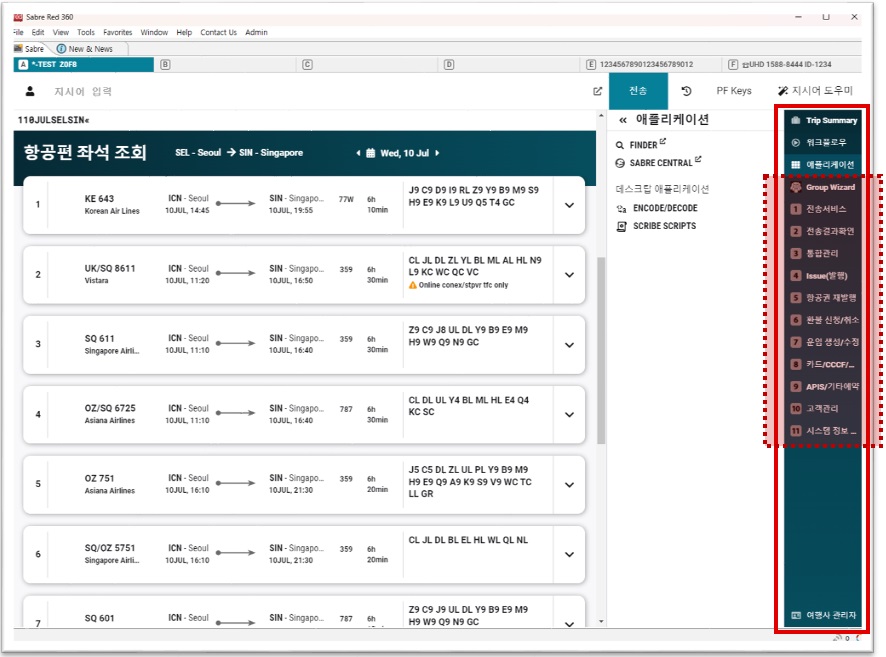Open sidebar item 8 카드/CCCF

coord(823,364)
